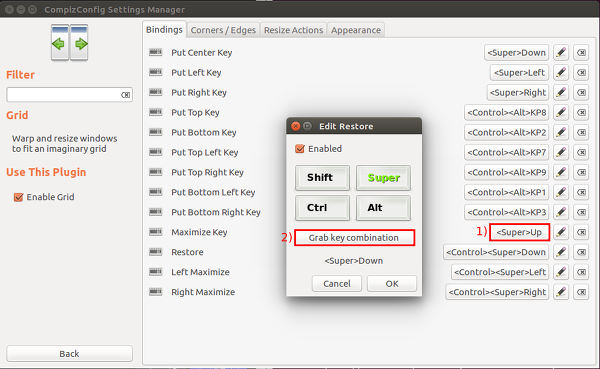
Task: Click the <Super>Up binding button
Action: tap(519, 232)
